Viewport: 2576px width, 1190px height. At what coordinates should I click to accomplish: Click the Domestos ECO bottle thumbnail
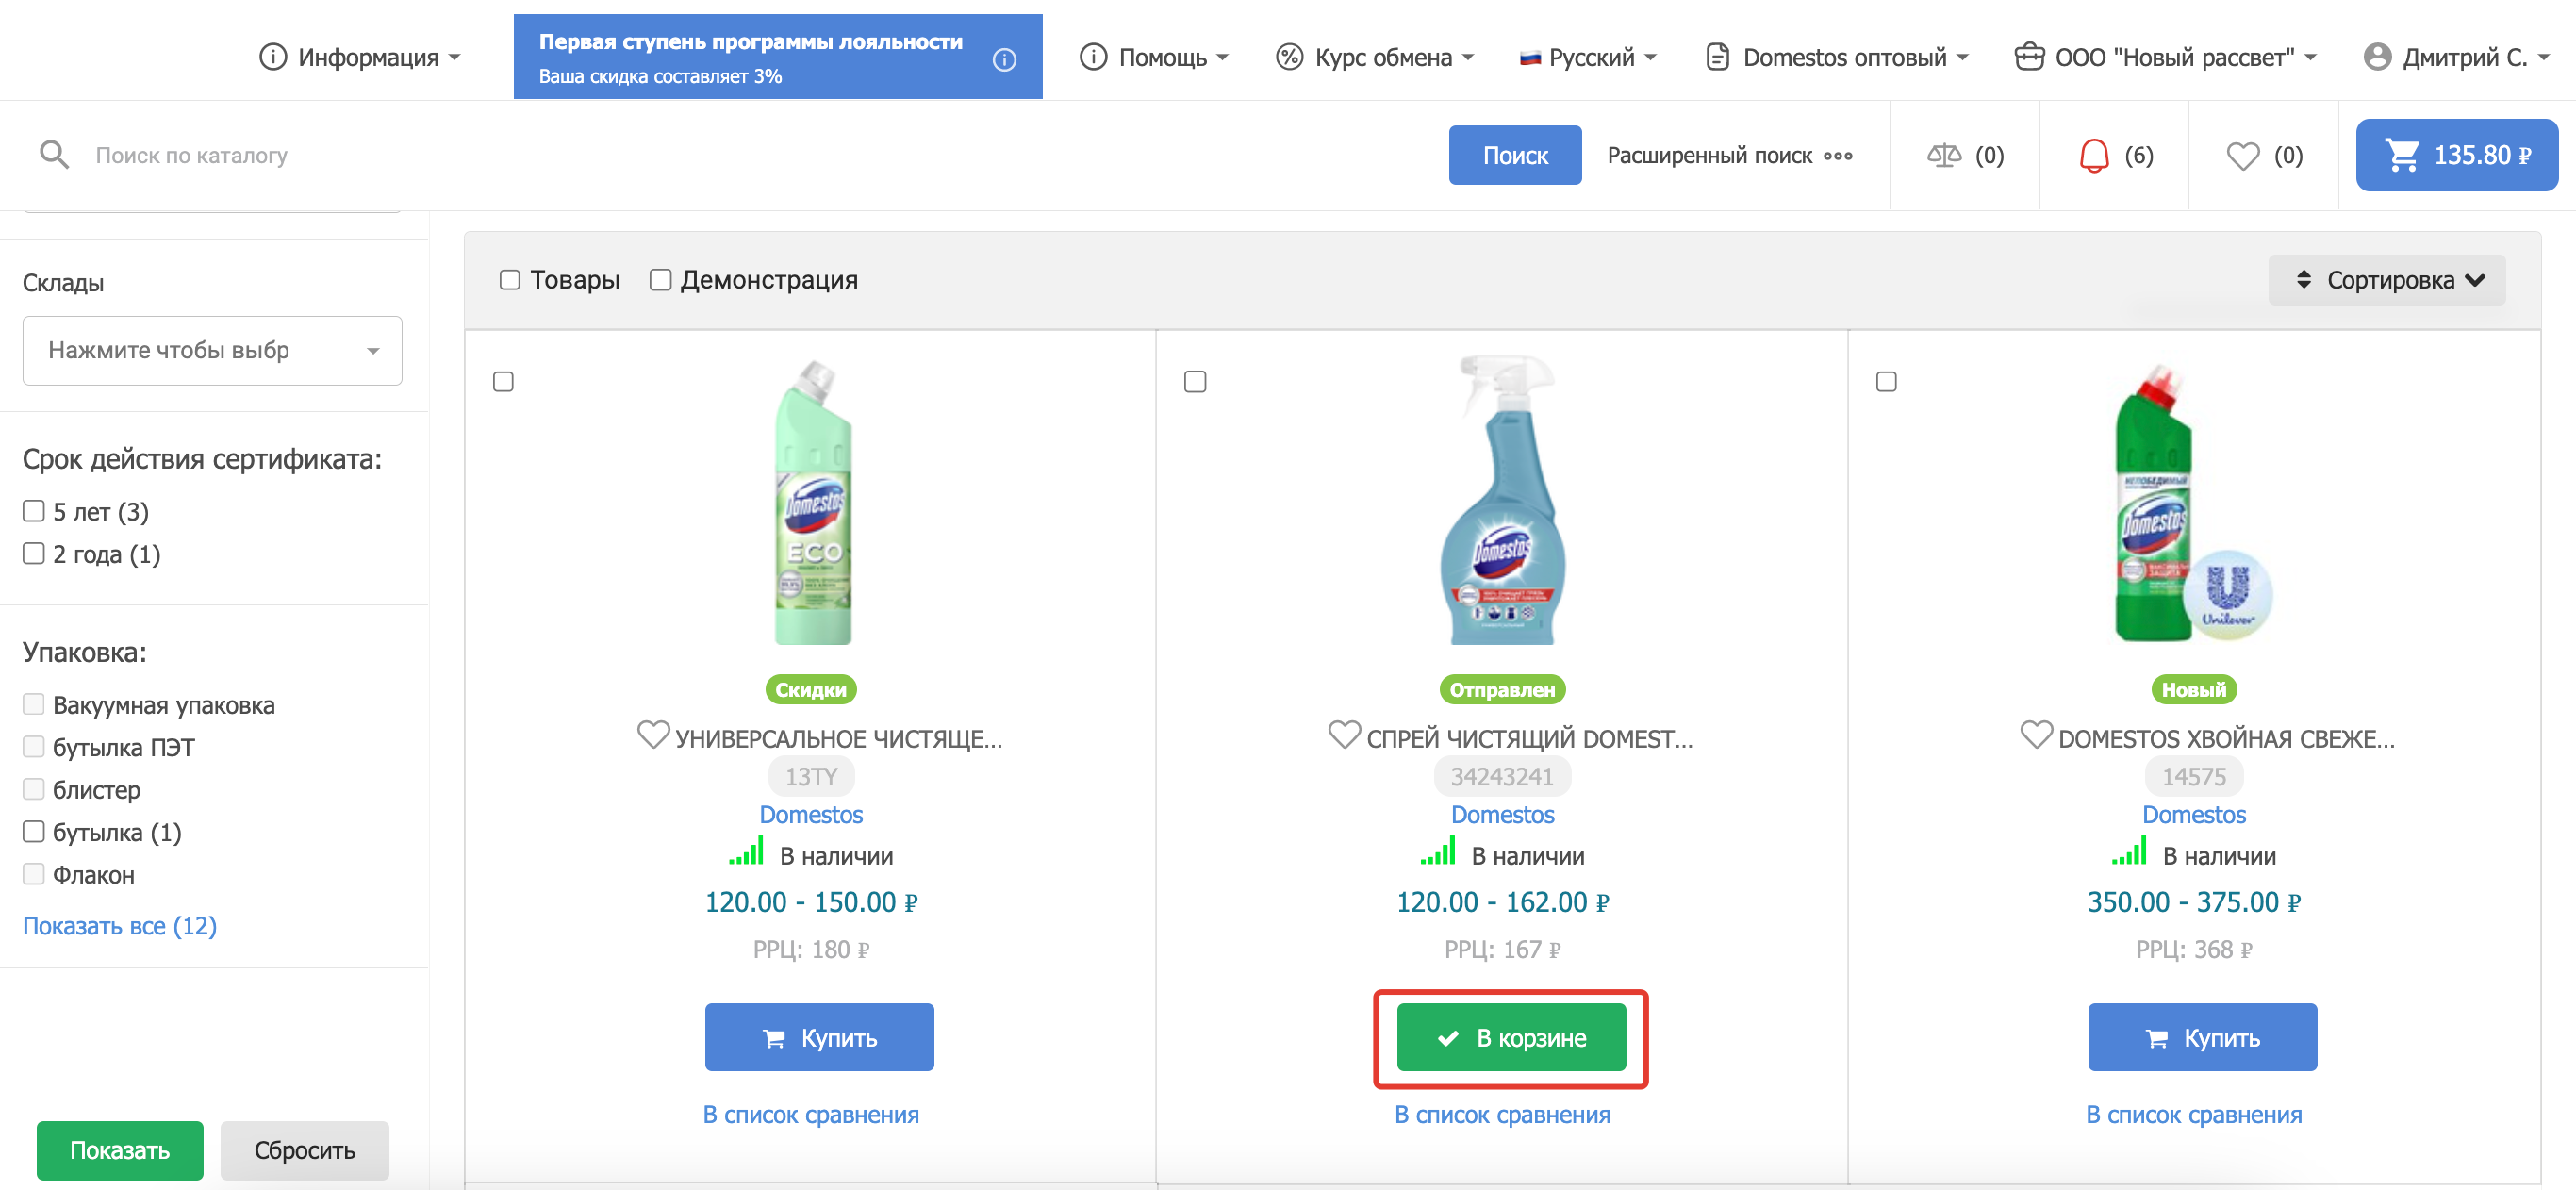click(812, 503)
